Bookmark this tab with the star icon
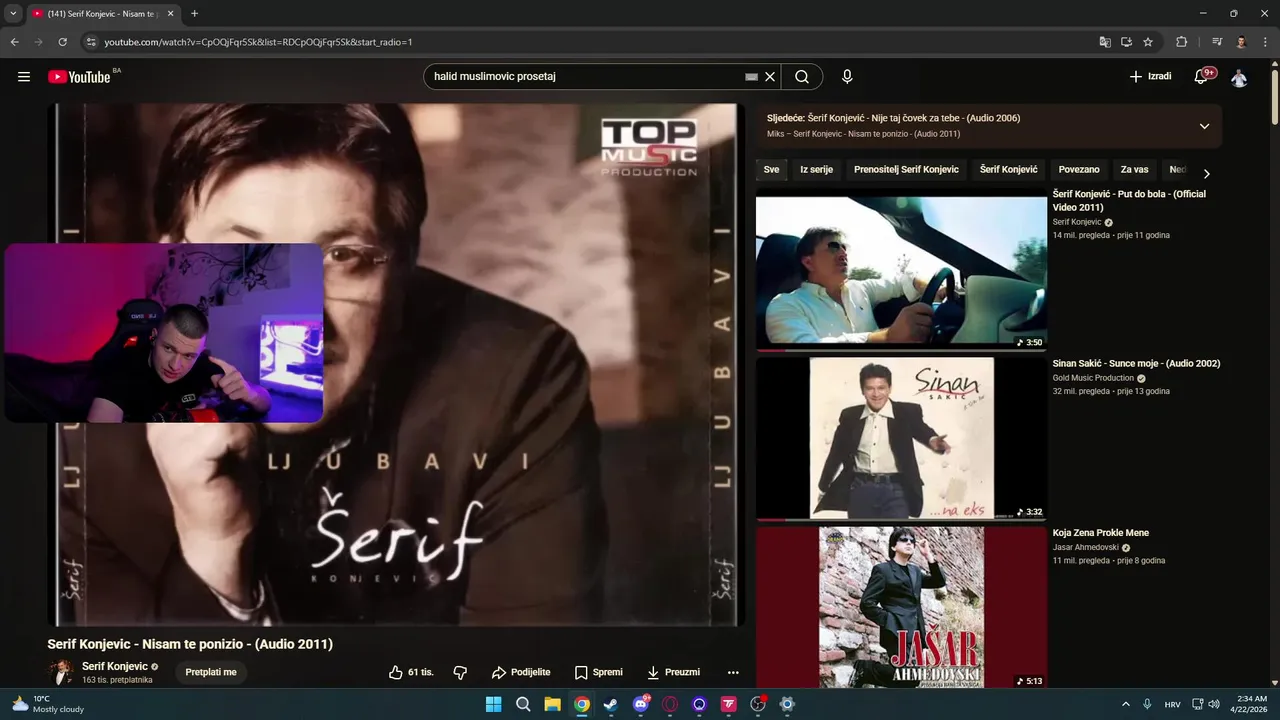The image size is (1280, 720). click(x=1148, y=42)
